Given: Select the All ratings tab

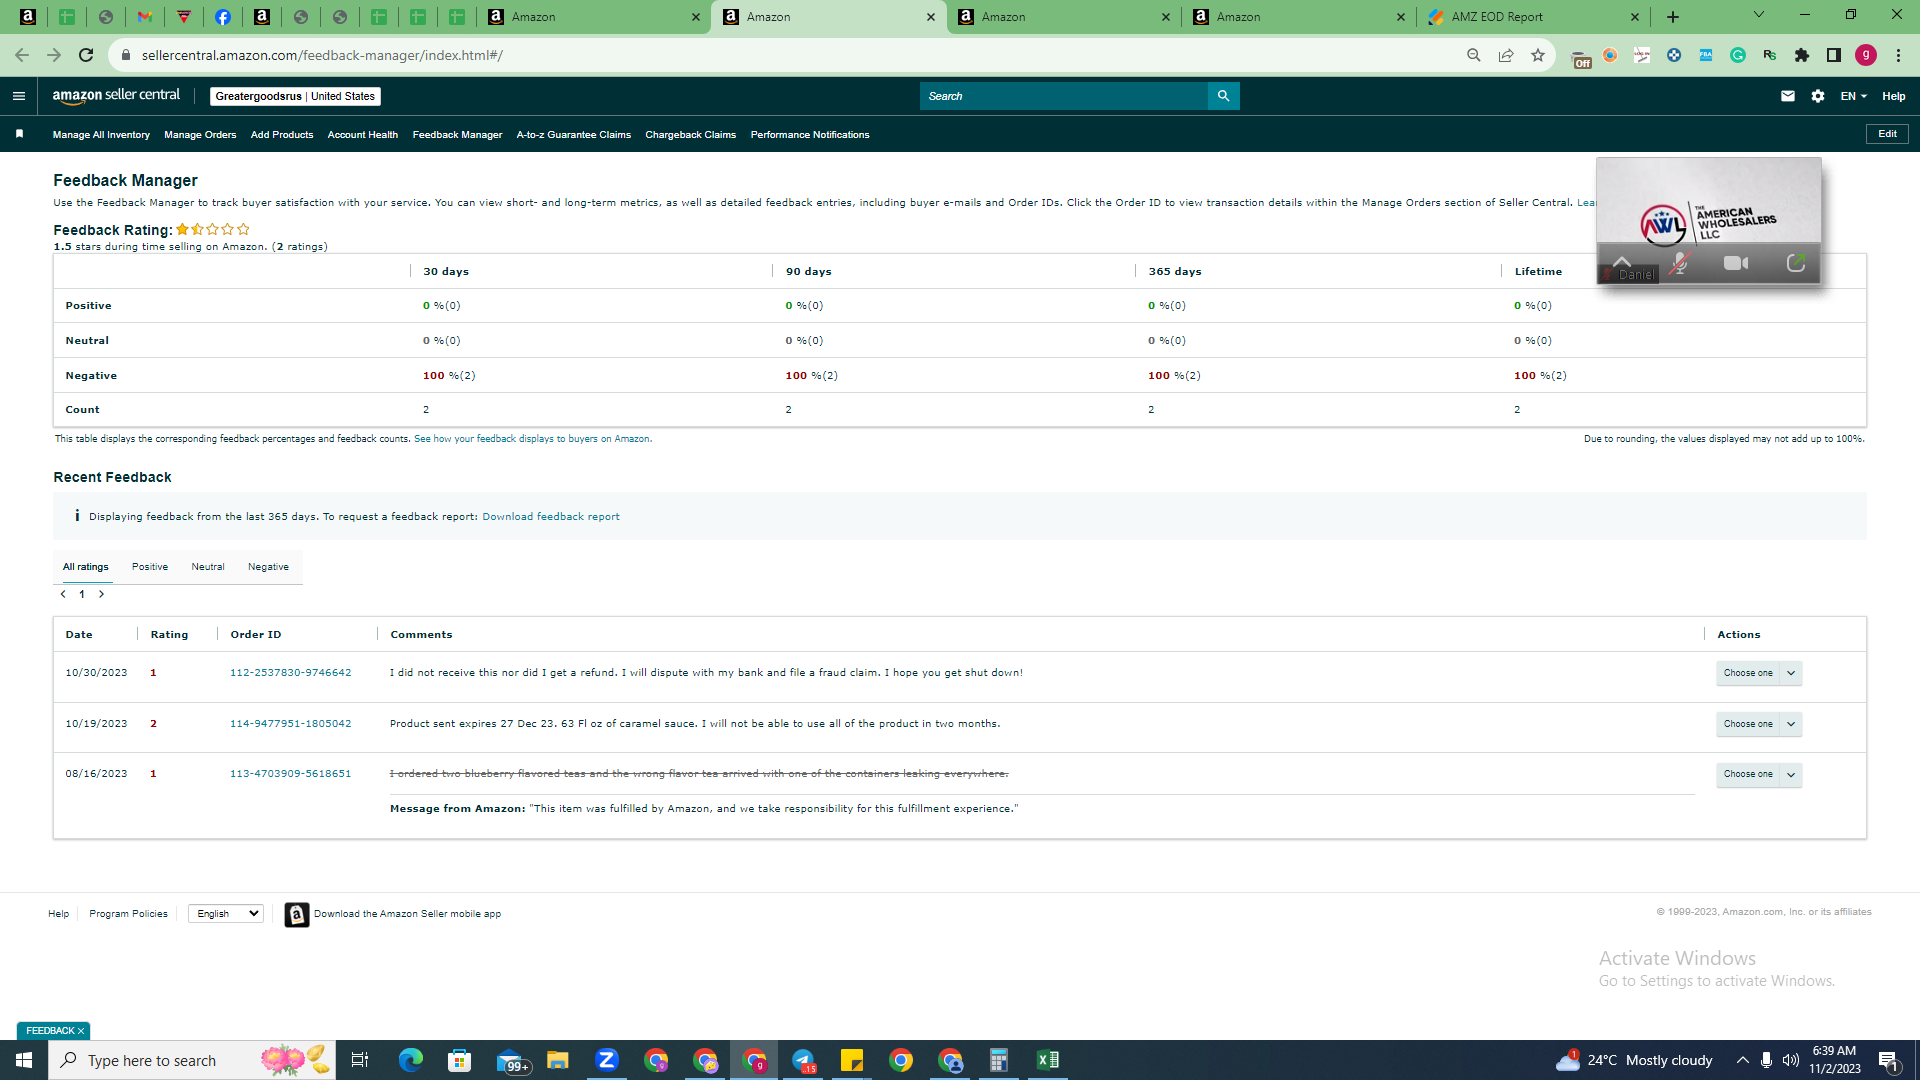Looking at the screenshot, I should (x=85, y=567).
